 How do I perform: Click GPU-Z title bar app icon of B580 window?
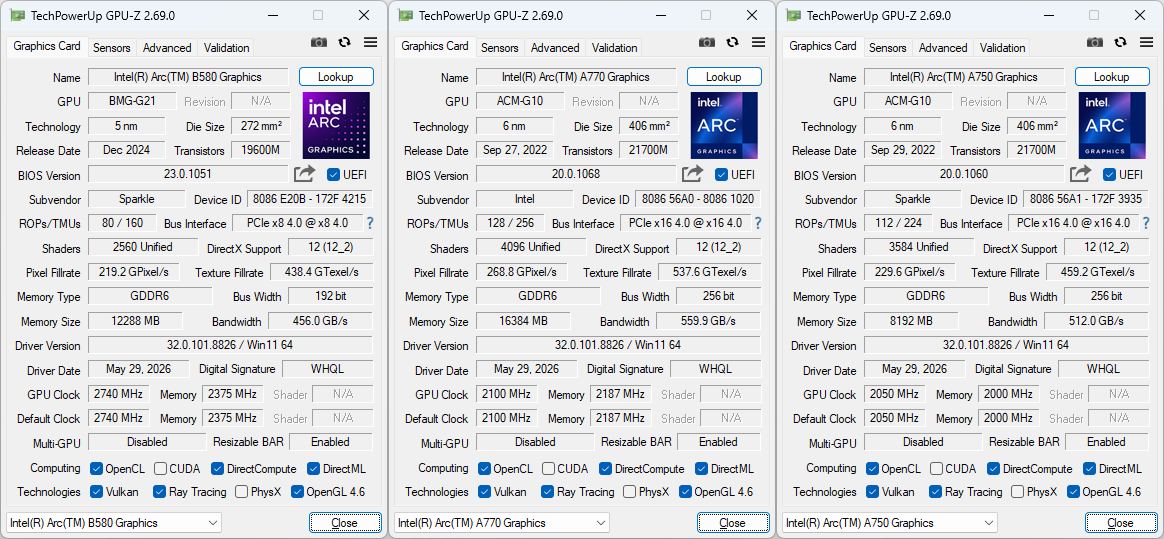[x=17, y=15]
